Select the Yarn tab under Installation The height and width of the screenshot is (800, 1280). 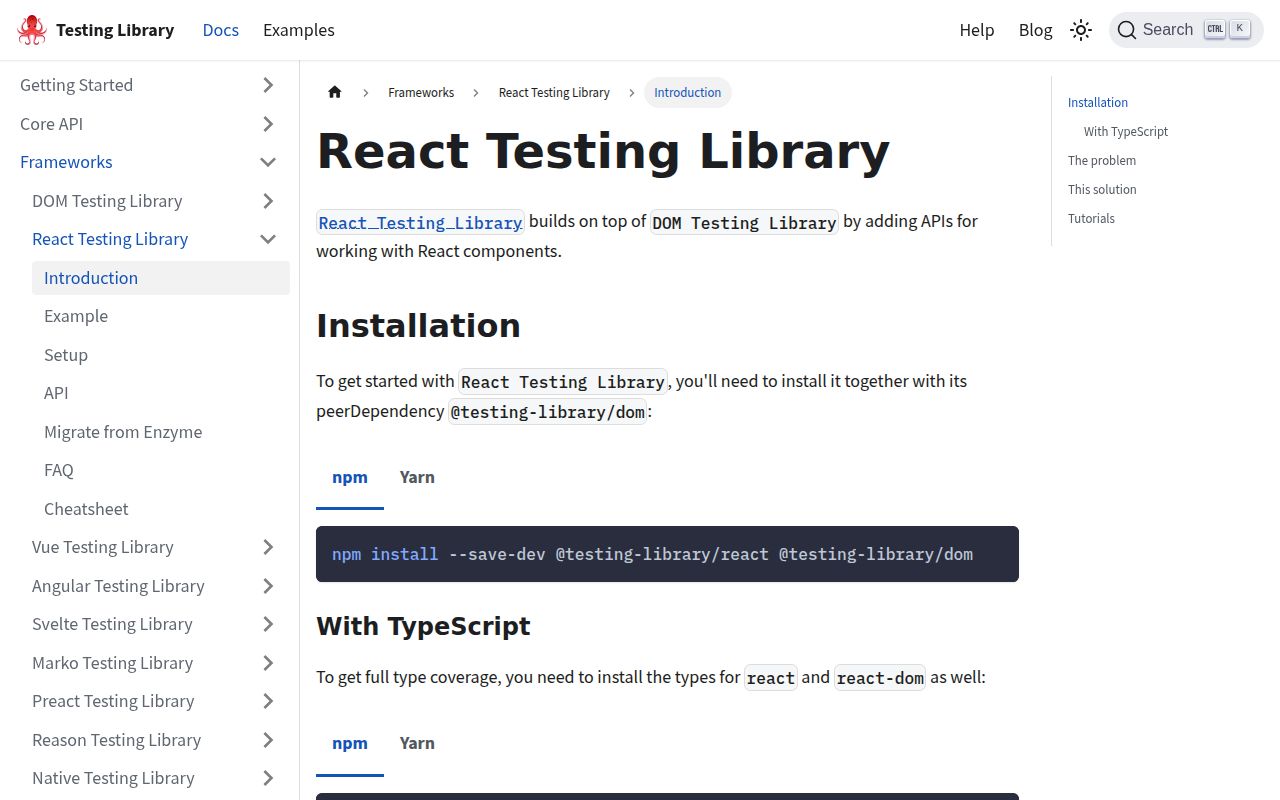[417, 477]
